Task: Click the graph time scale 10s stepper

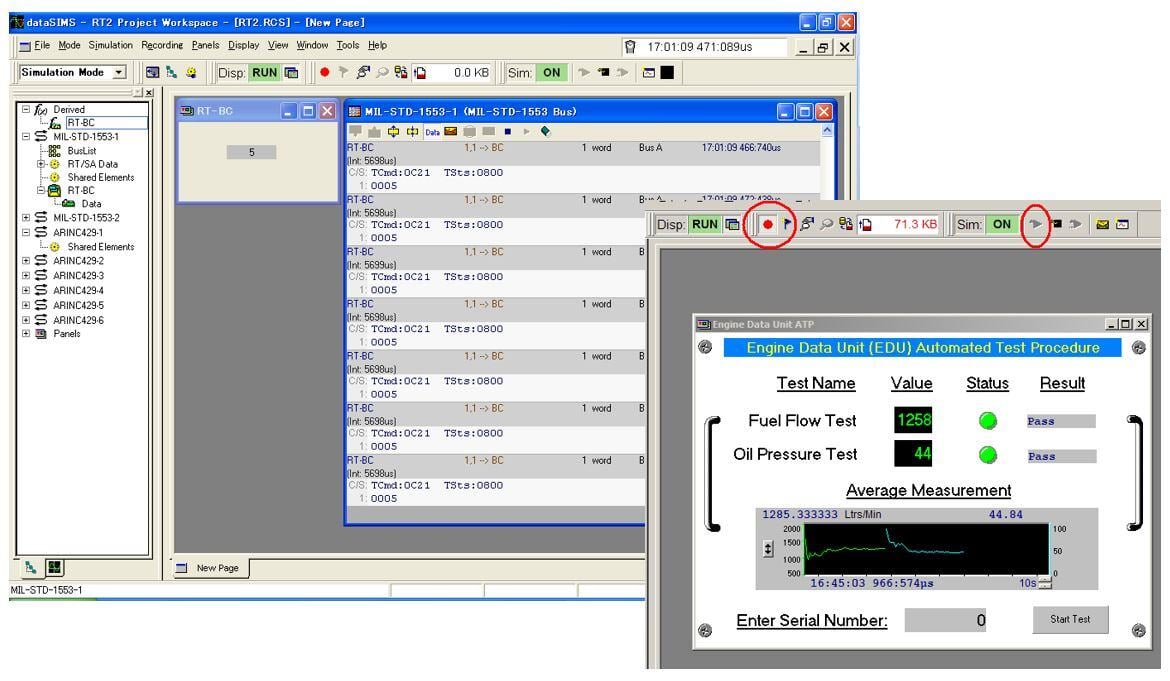Action: 1042,584
